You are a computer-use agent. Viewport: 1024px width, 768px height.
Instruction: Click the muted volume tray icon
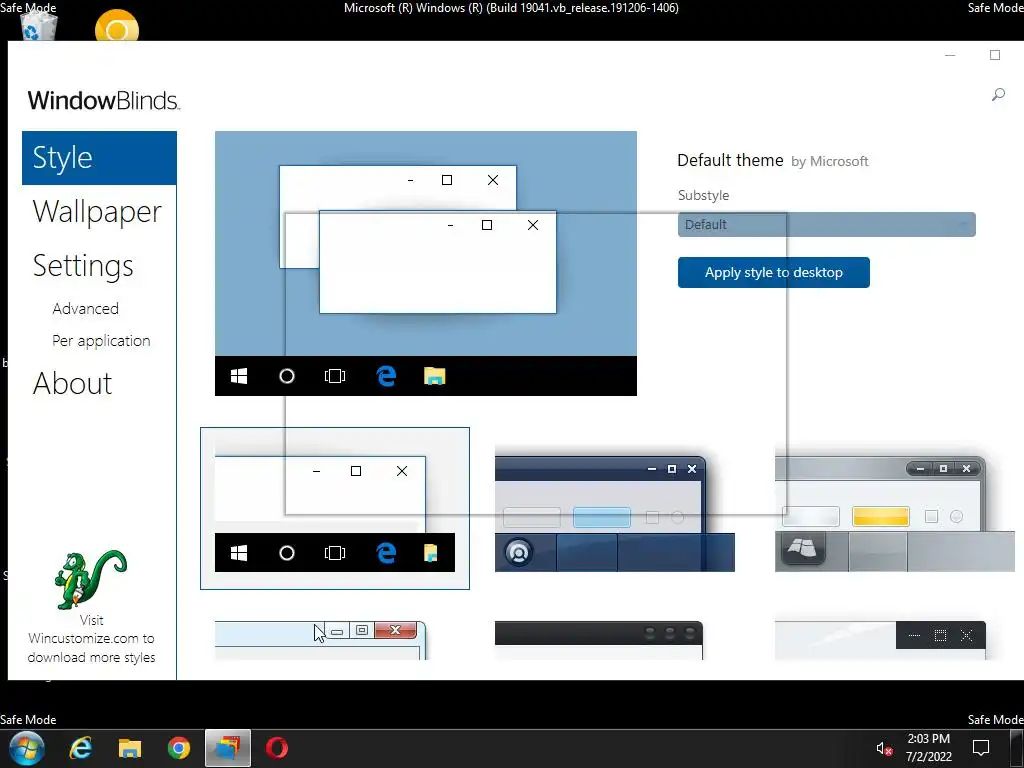884,748
